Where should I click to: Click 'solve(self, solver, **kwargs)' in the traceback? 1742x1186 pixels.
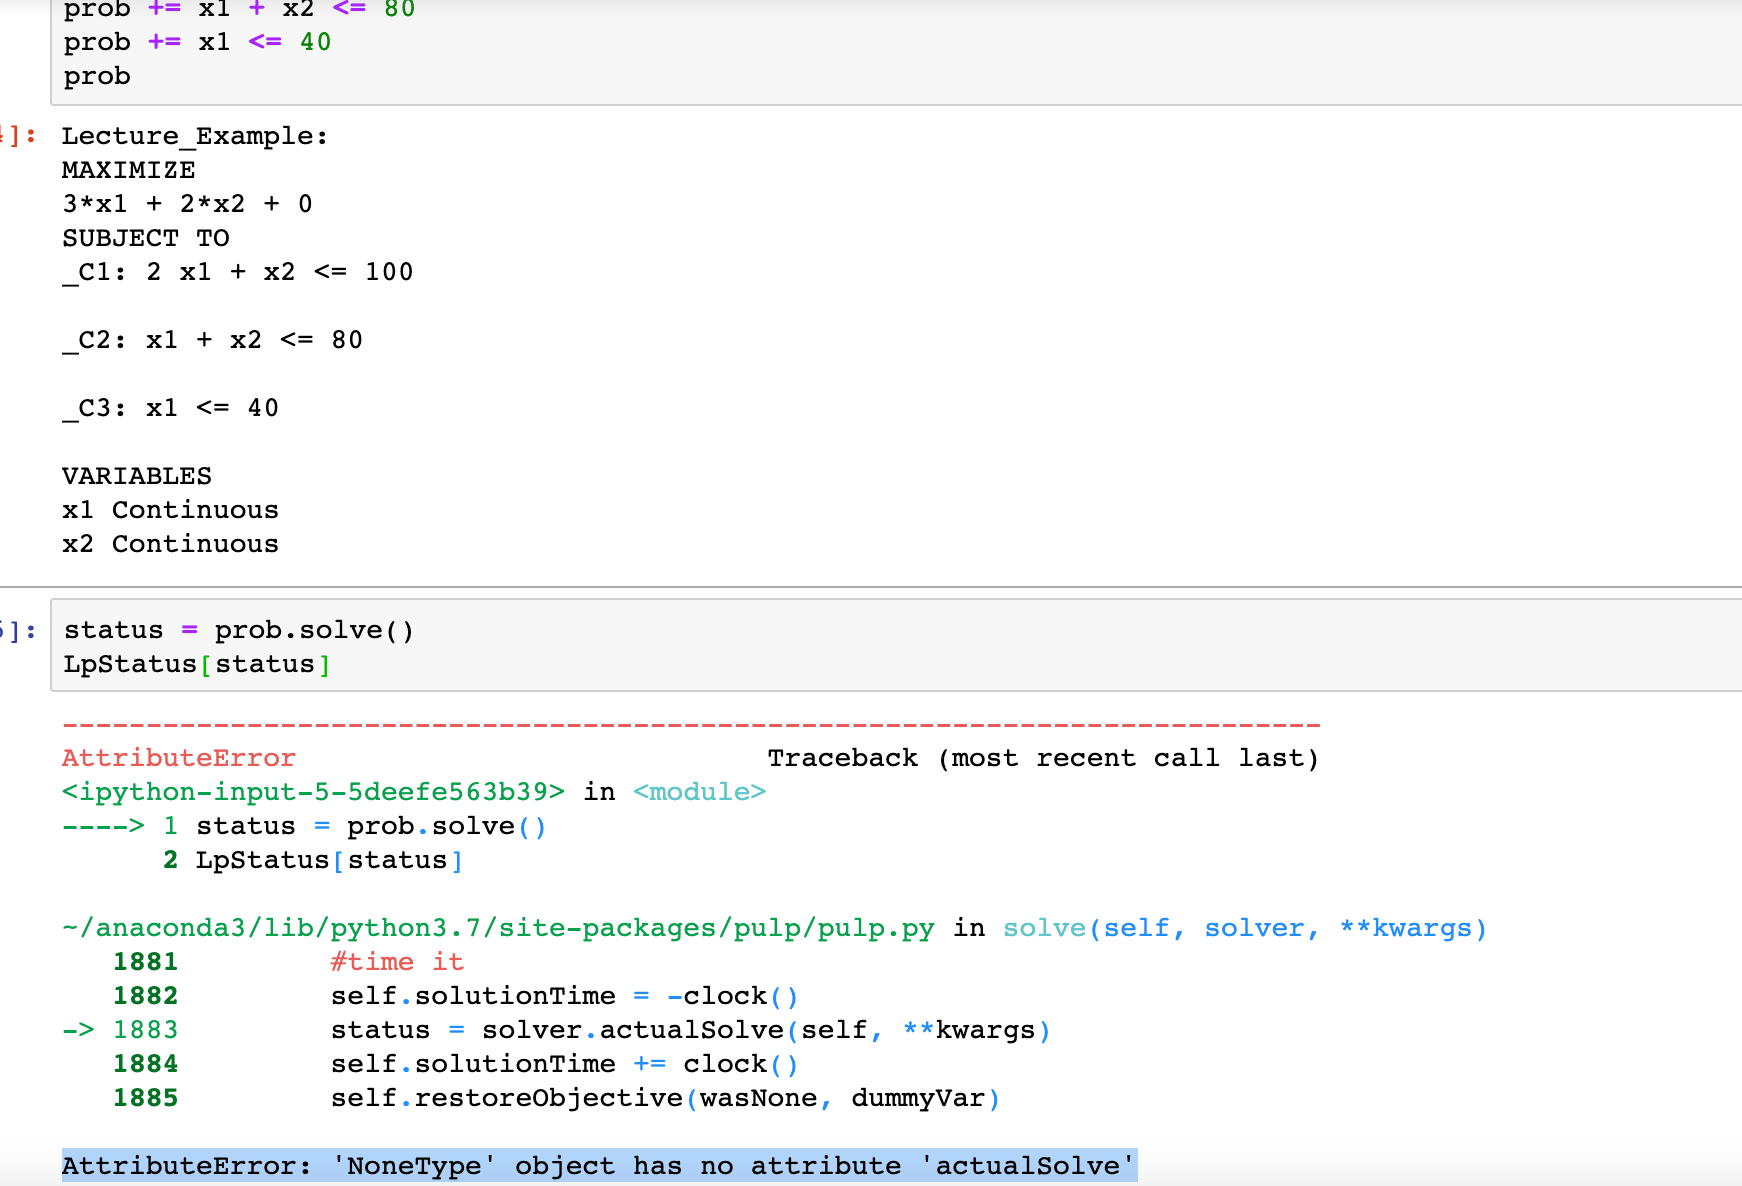[1245, 928]
